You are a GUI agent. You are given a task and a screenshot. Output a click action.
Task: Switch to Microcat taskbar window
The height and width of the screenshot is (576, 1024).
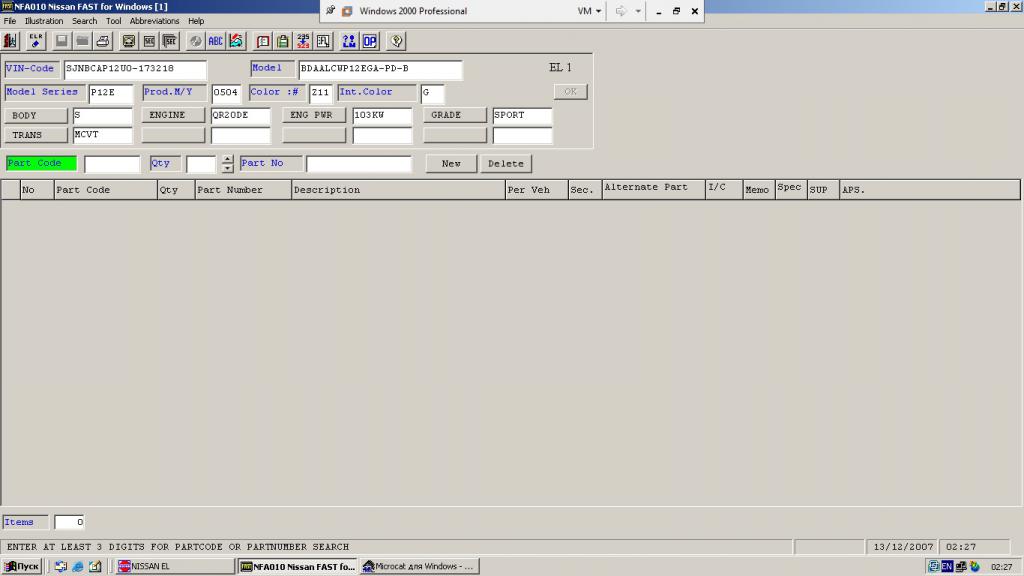(419, 566)
